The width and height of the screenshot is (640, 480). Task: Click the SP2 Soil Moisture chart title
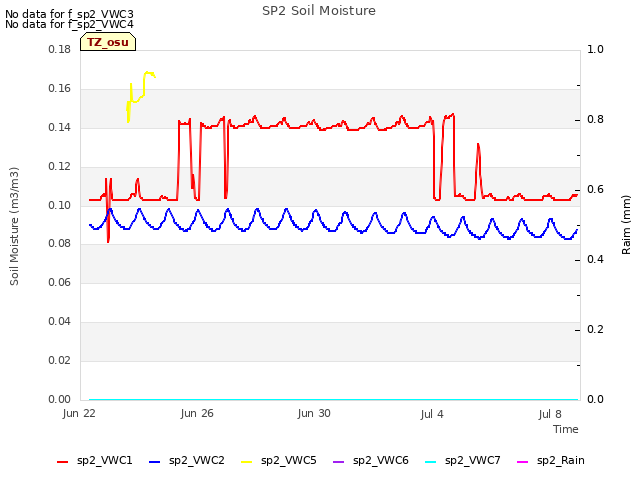319,11
